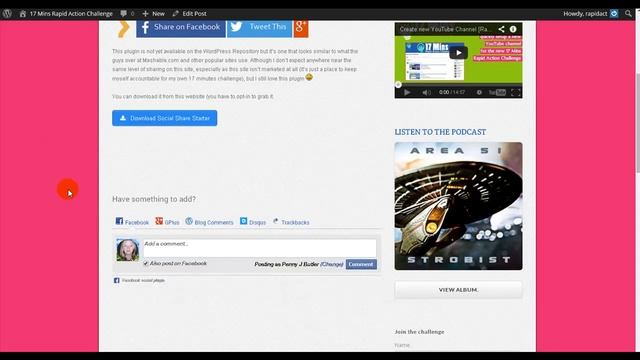Click the YouTube logo in player
This screenshot has height=360, width=640.
point(497,92)
